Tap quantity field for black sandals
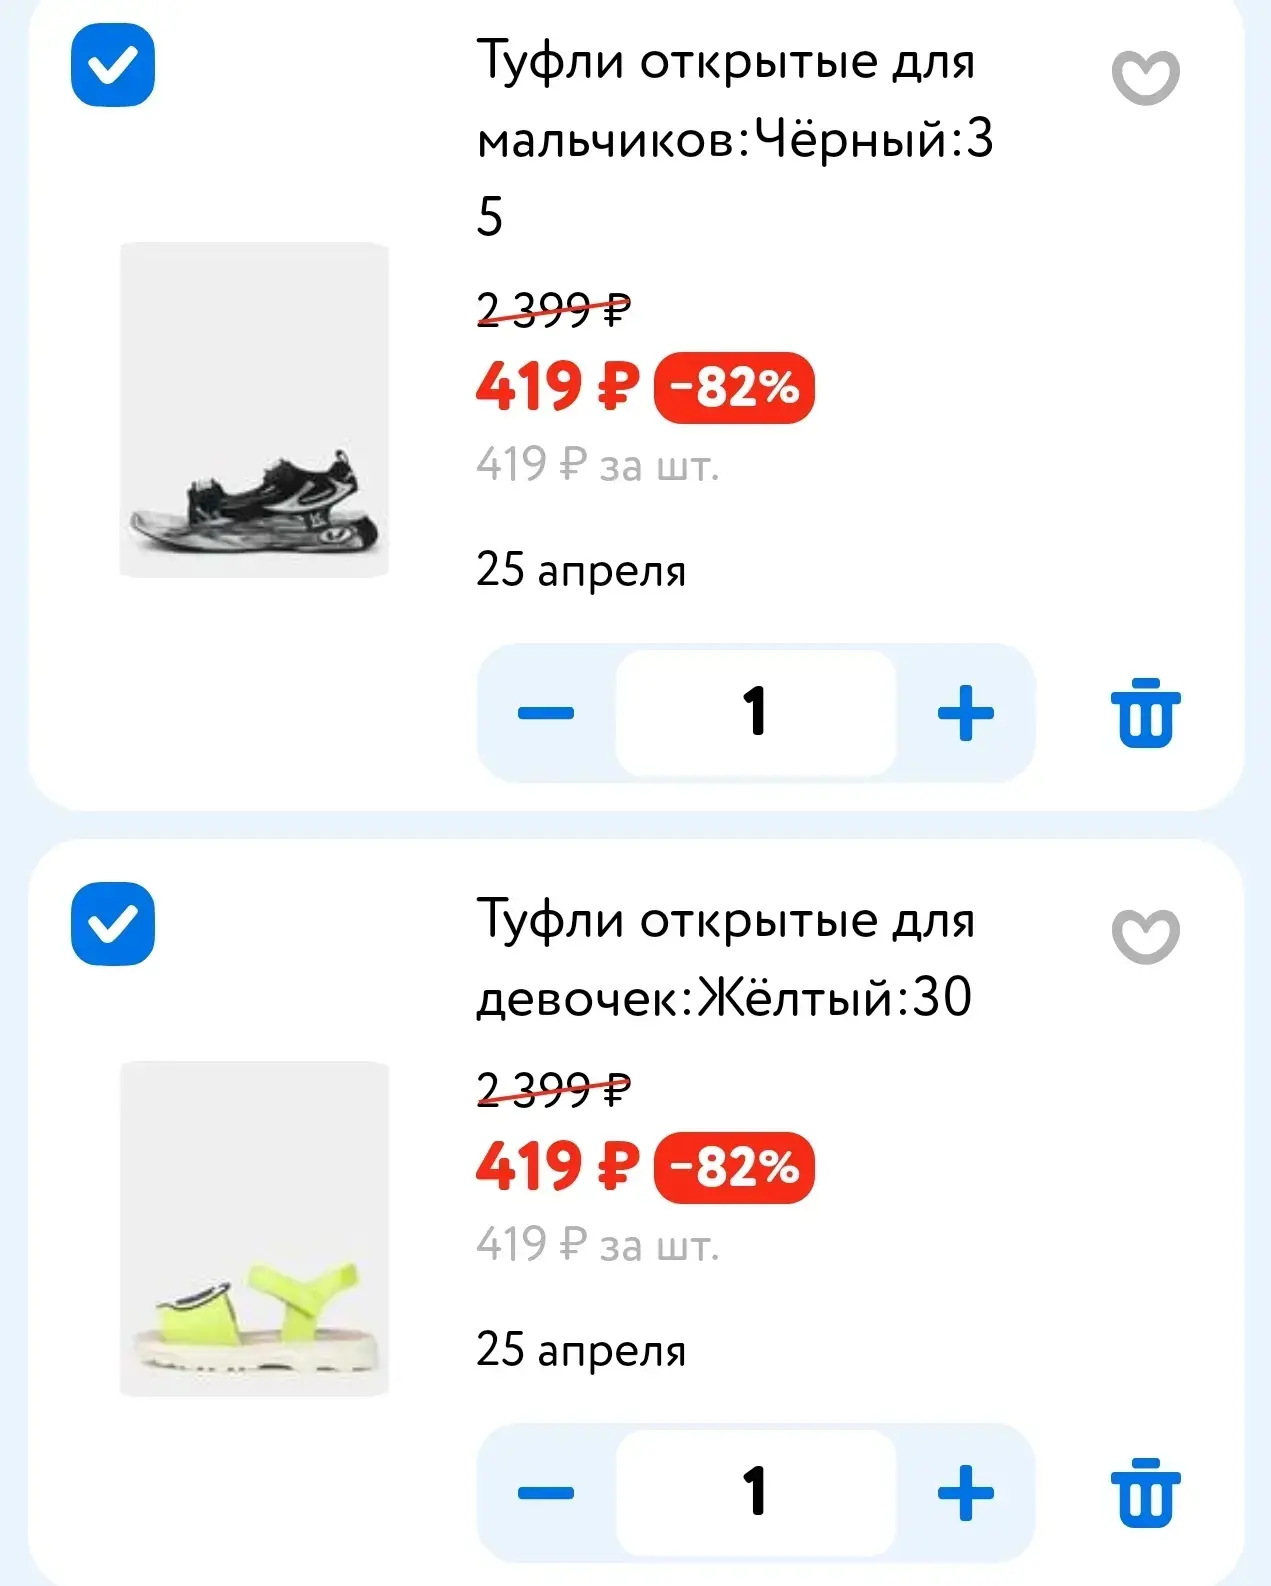The height and width of the screenshot is (1586, 1271). (755, 713)
